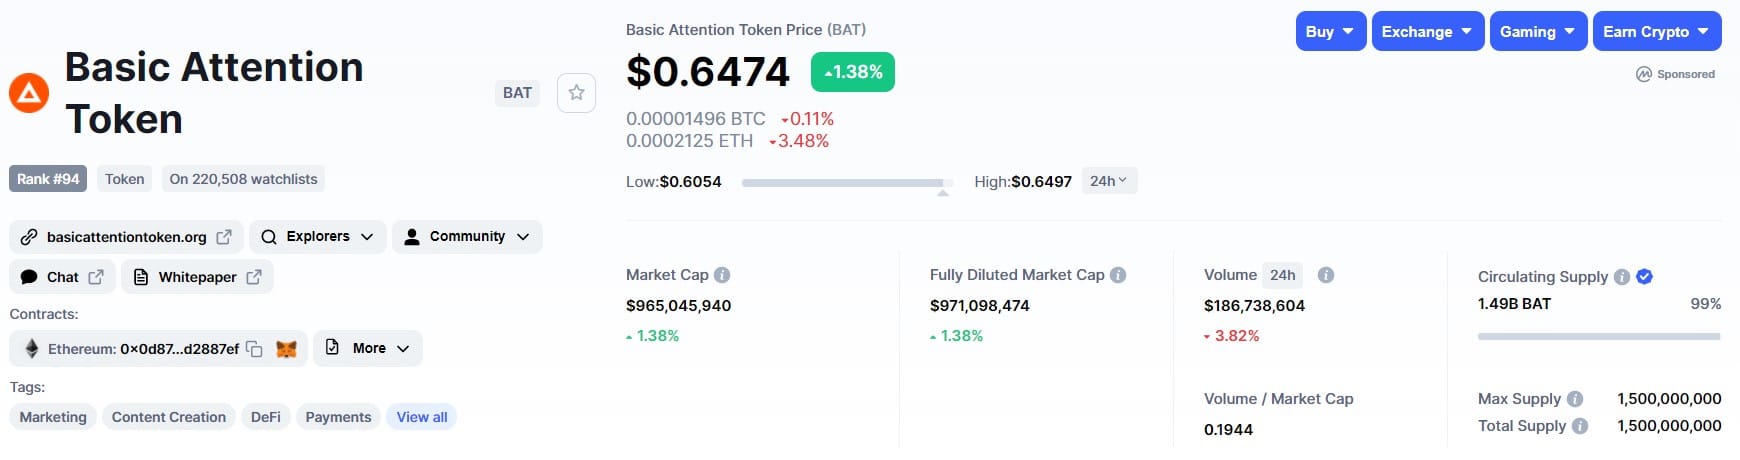
Task: Select the Content Creation tag
Action: [x=169, y=417]
